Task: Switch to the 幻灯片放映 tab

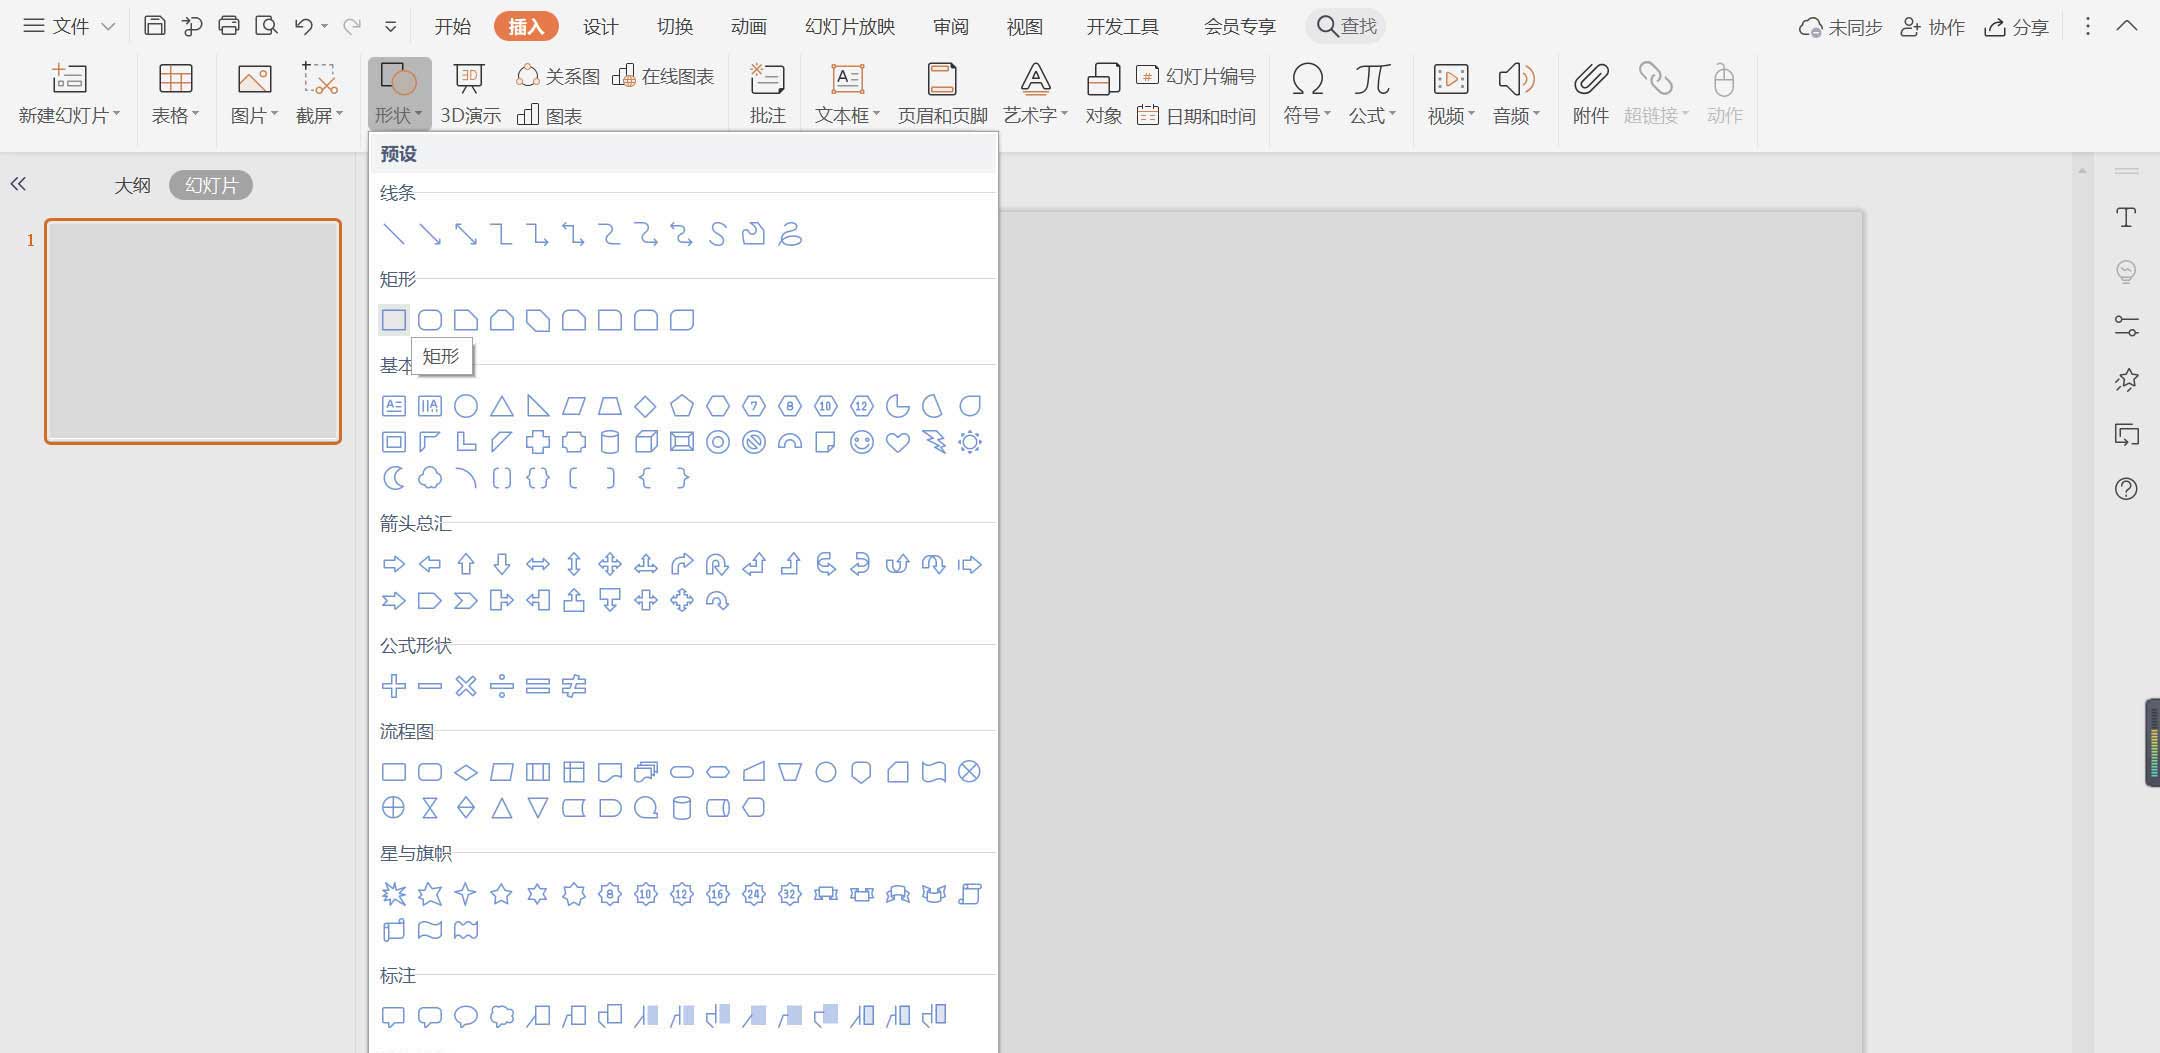Action: click(x=850, y=26)
